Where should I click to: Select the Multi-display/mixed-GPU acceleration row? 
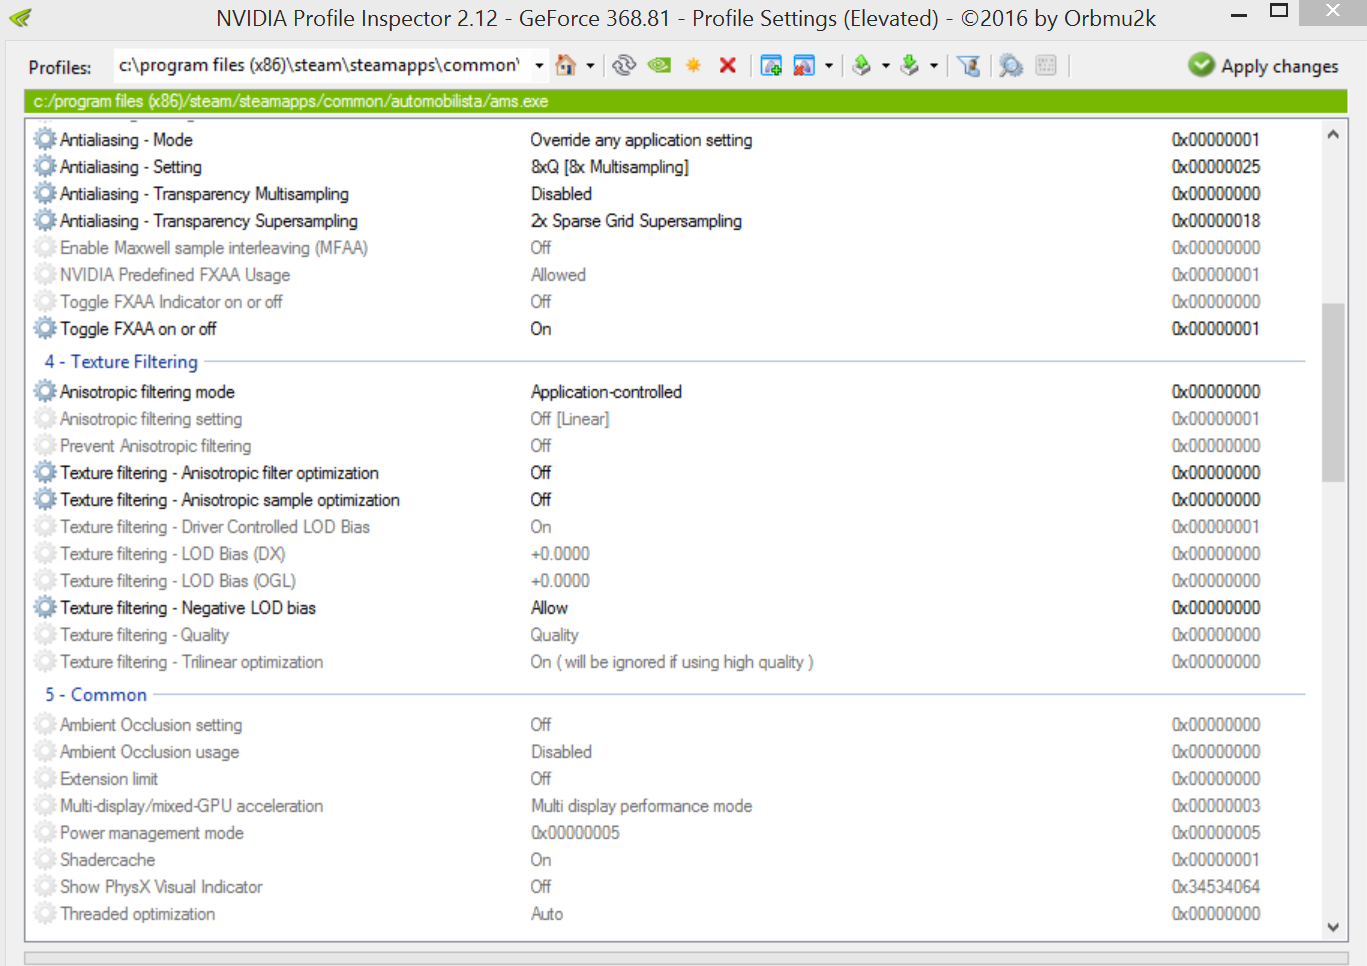pos(669,806)
